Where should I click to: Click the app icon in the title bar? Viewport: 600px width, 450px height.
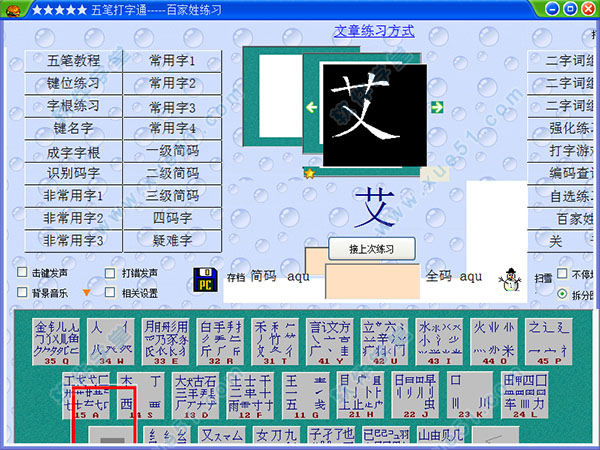[13, 9]
